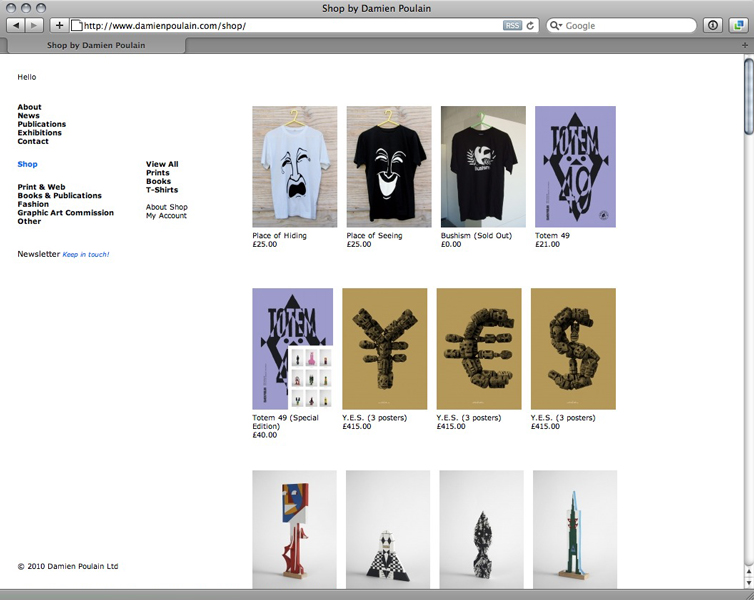The image size is (754, 600).
Task: Open the black speckled totem sculpture thumbnail
Action: click(x=481, y=529)
